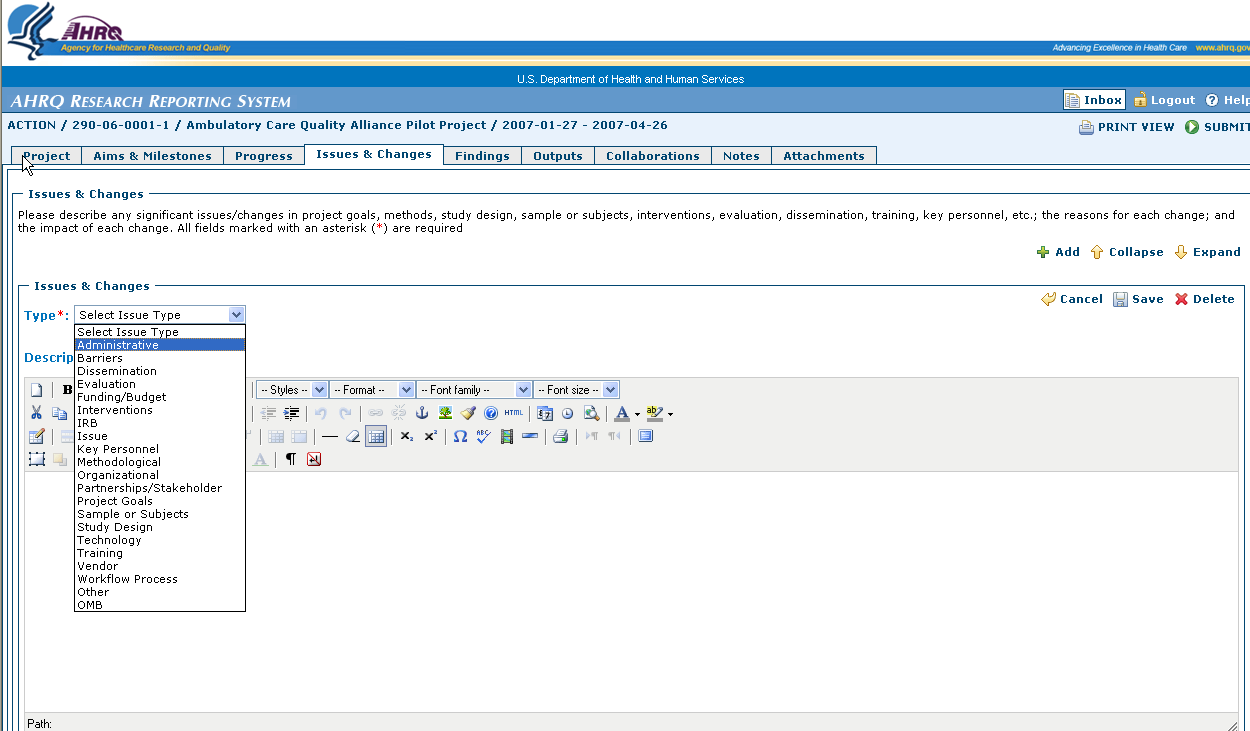Apply the text color A button

point(622,413)
